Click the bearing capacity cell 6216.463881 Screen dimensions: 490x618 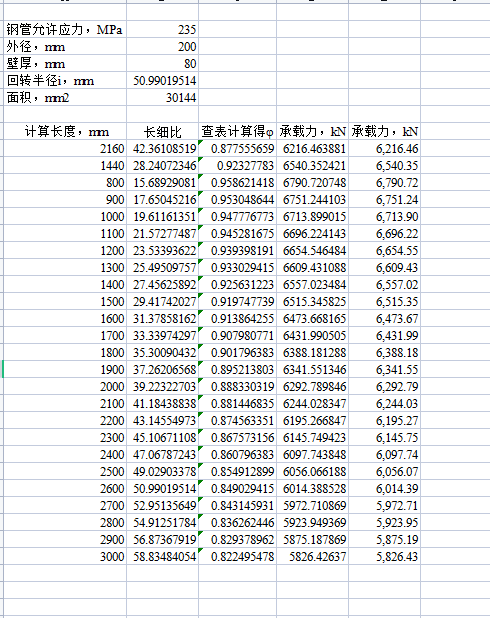click(313, 148)
